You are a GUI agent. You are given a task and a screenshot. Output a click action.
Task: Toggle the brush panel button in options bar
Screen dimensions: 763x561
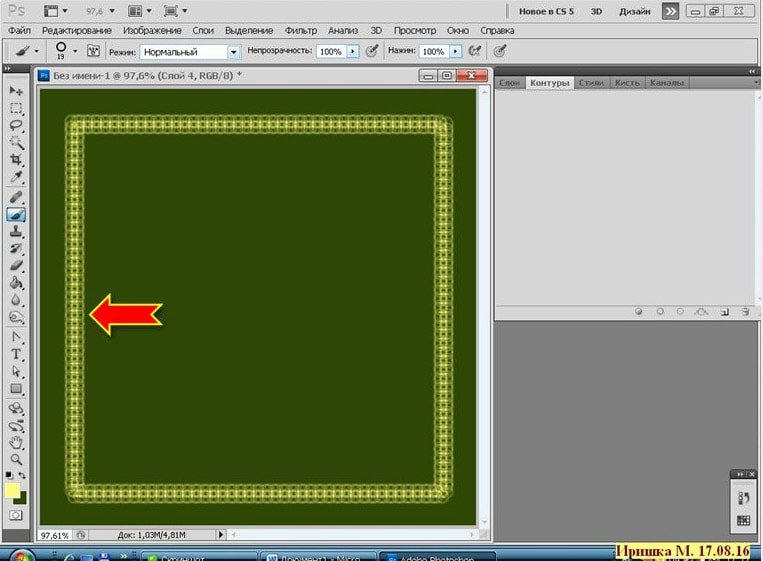tap(94, 50)
